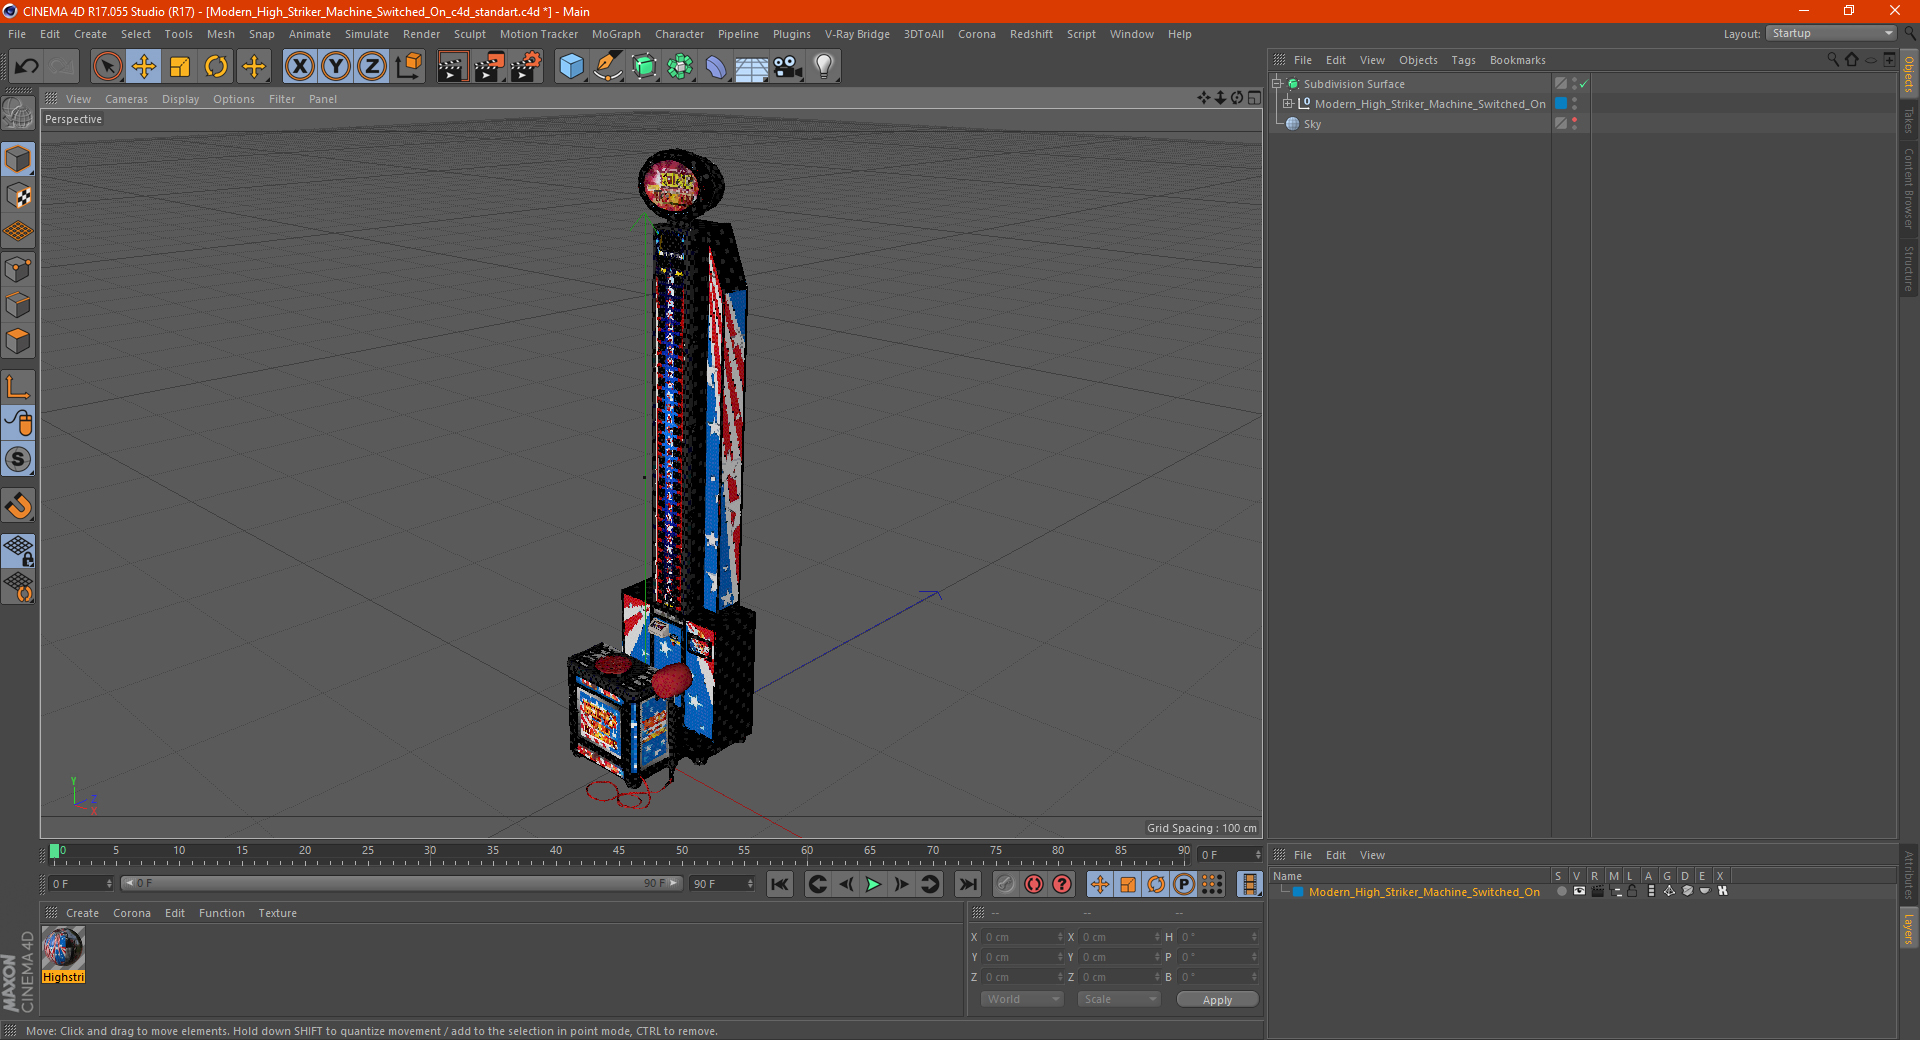
Task: Switch to Model mode
Action: (18, 160)
